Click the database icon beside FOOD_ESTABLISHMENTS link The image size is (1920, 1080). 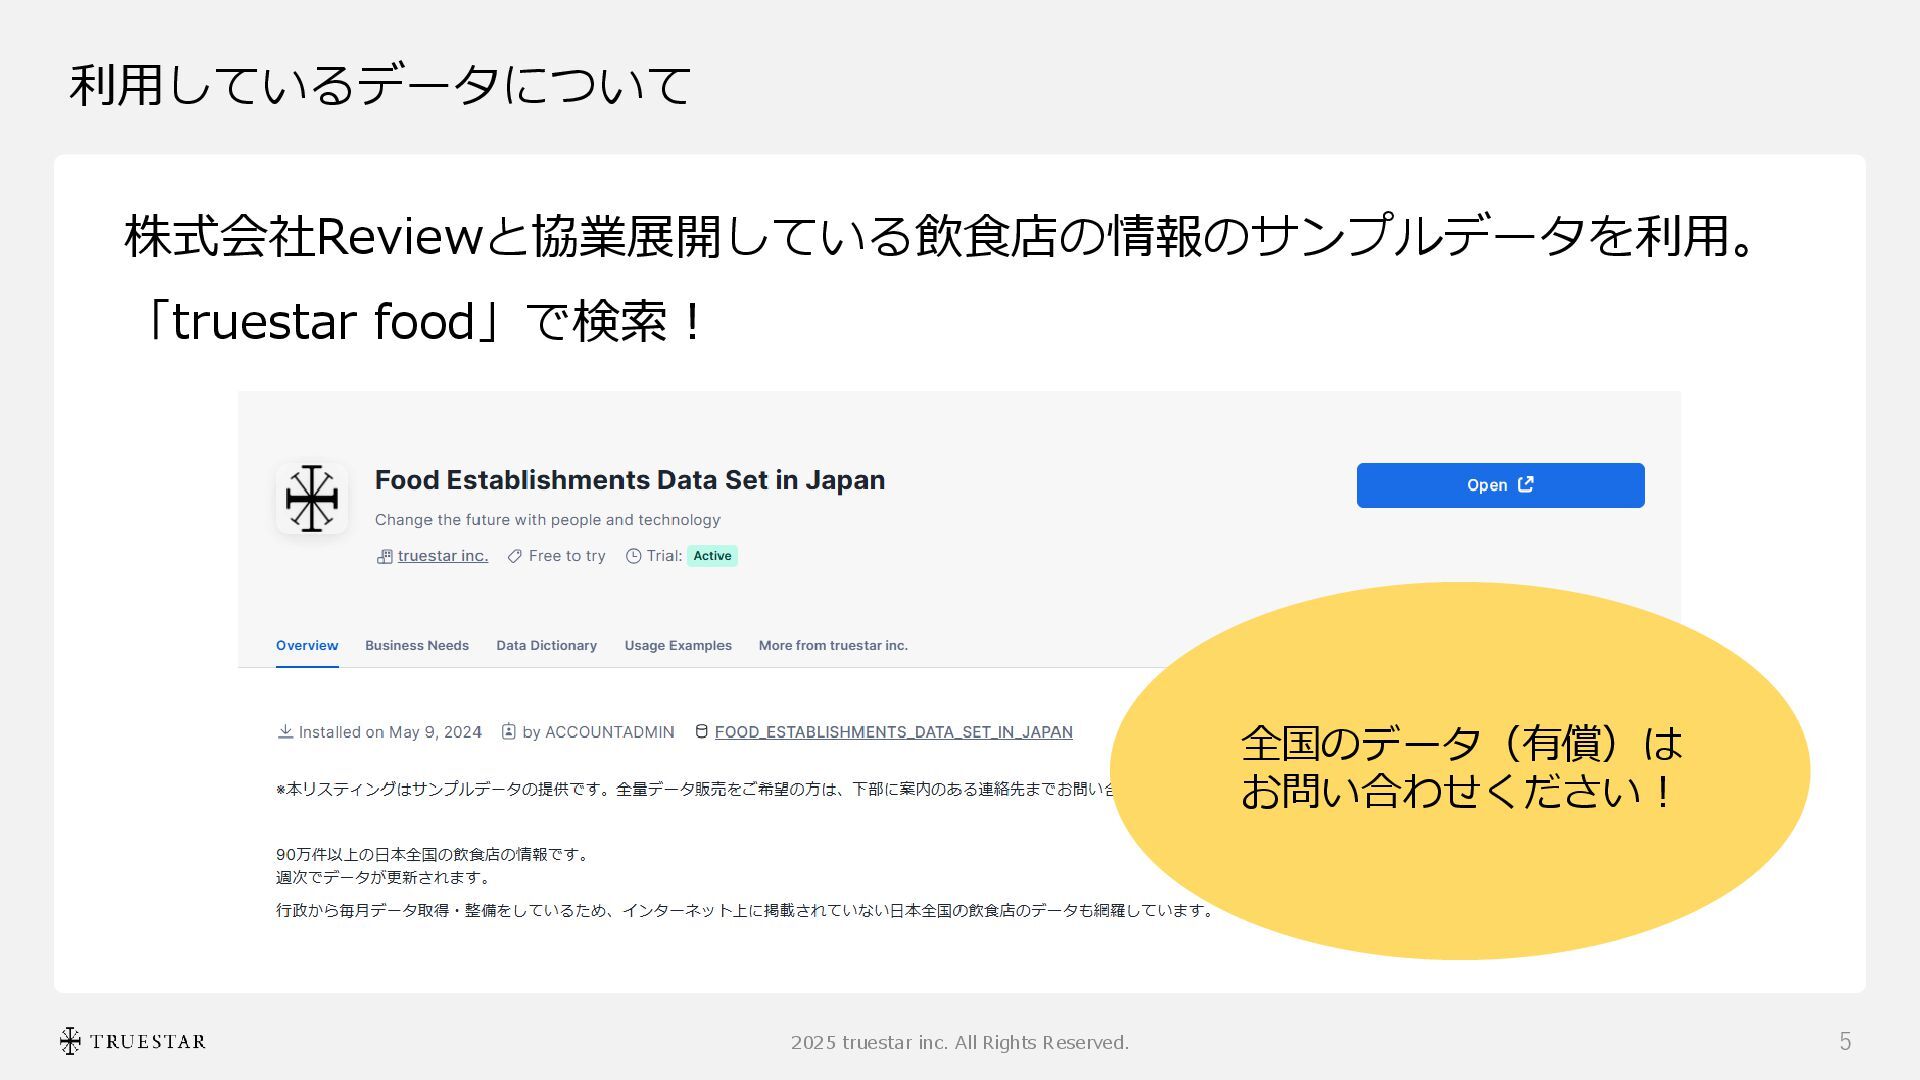(x=702, y=732)
